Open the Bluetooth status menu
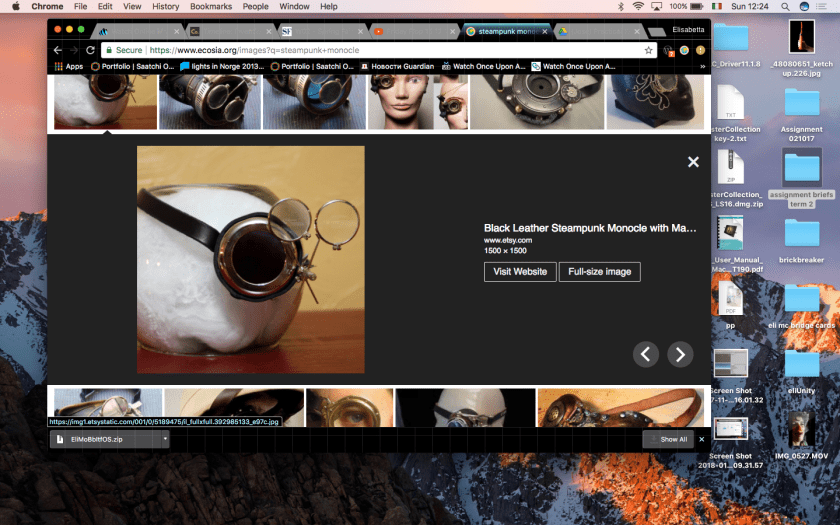Screen dimensions: 840x525 [619, 7]
